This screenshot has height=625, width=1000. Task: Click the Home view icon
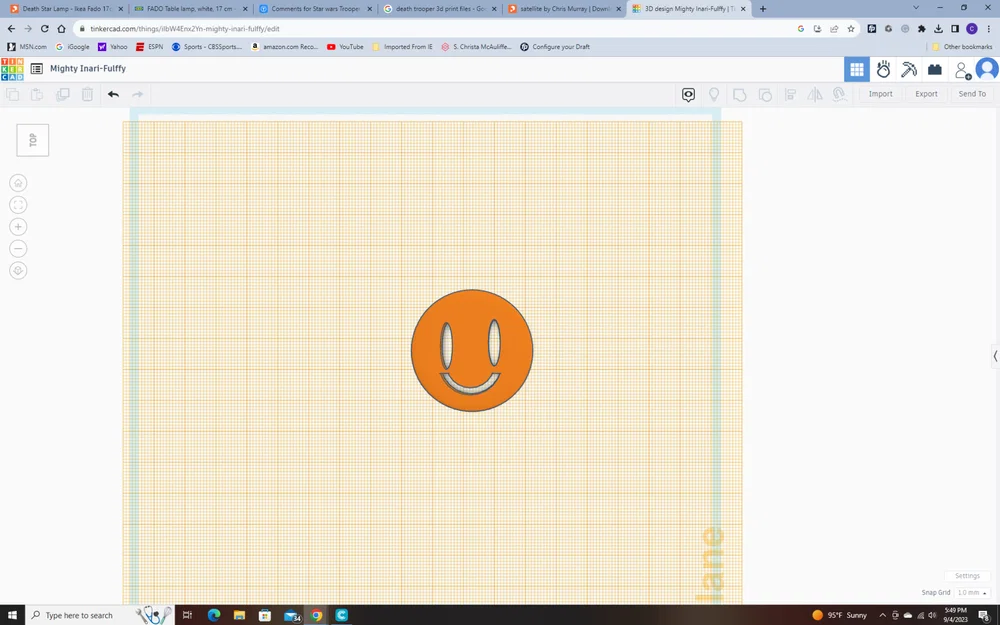pyautogui.click(x=18, y=183)
